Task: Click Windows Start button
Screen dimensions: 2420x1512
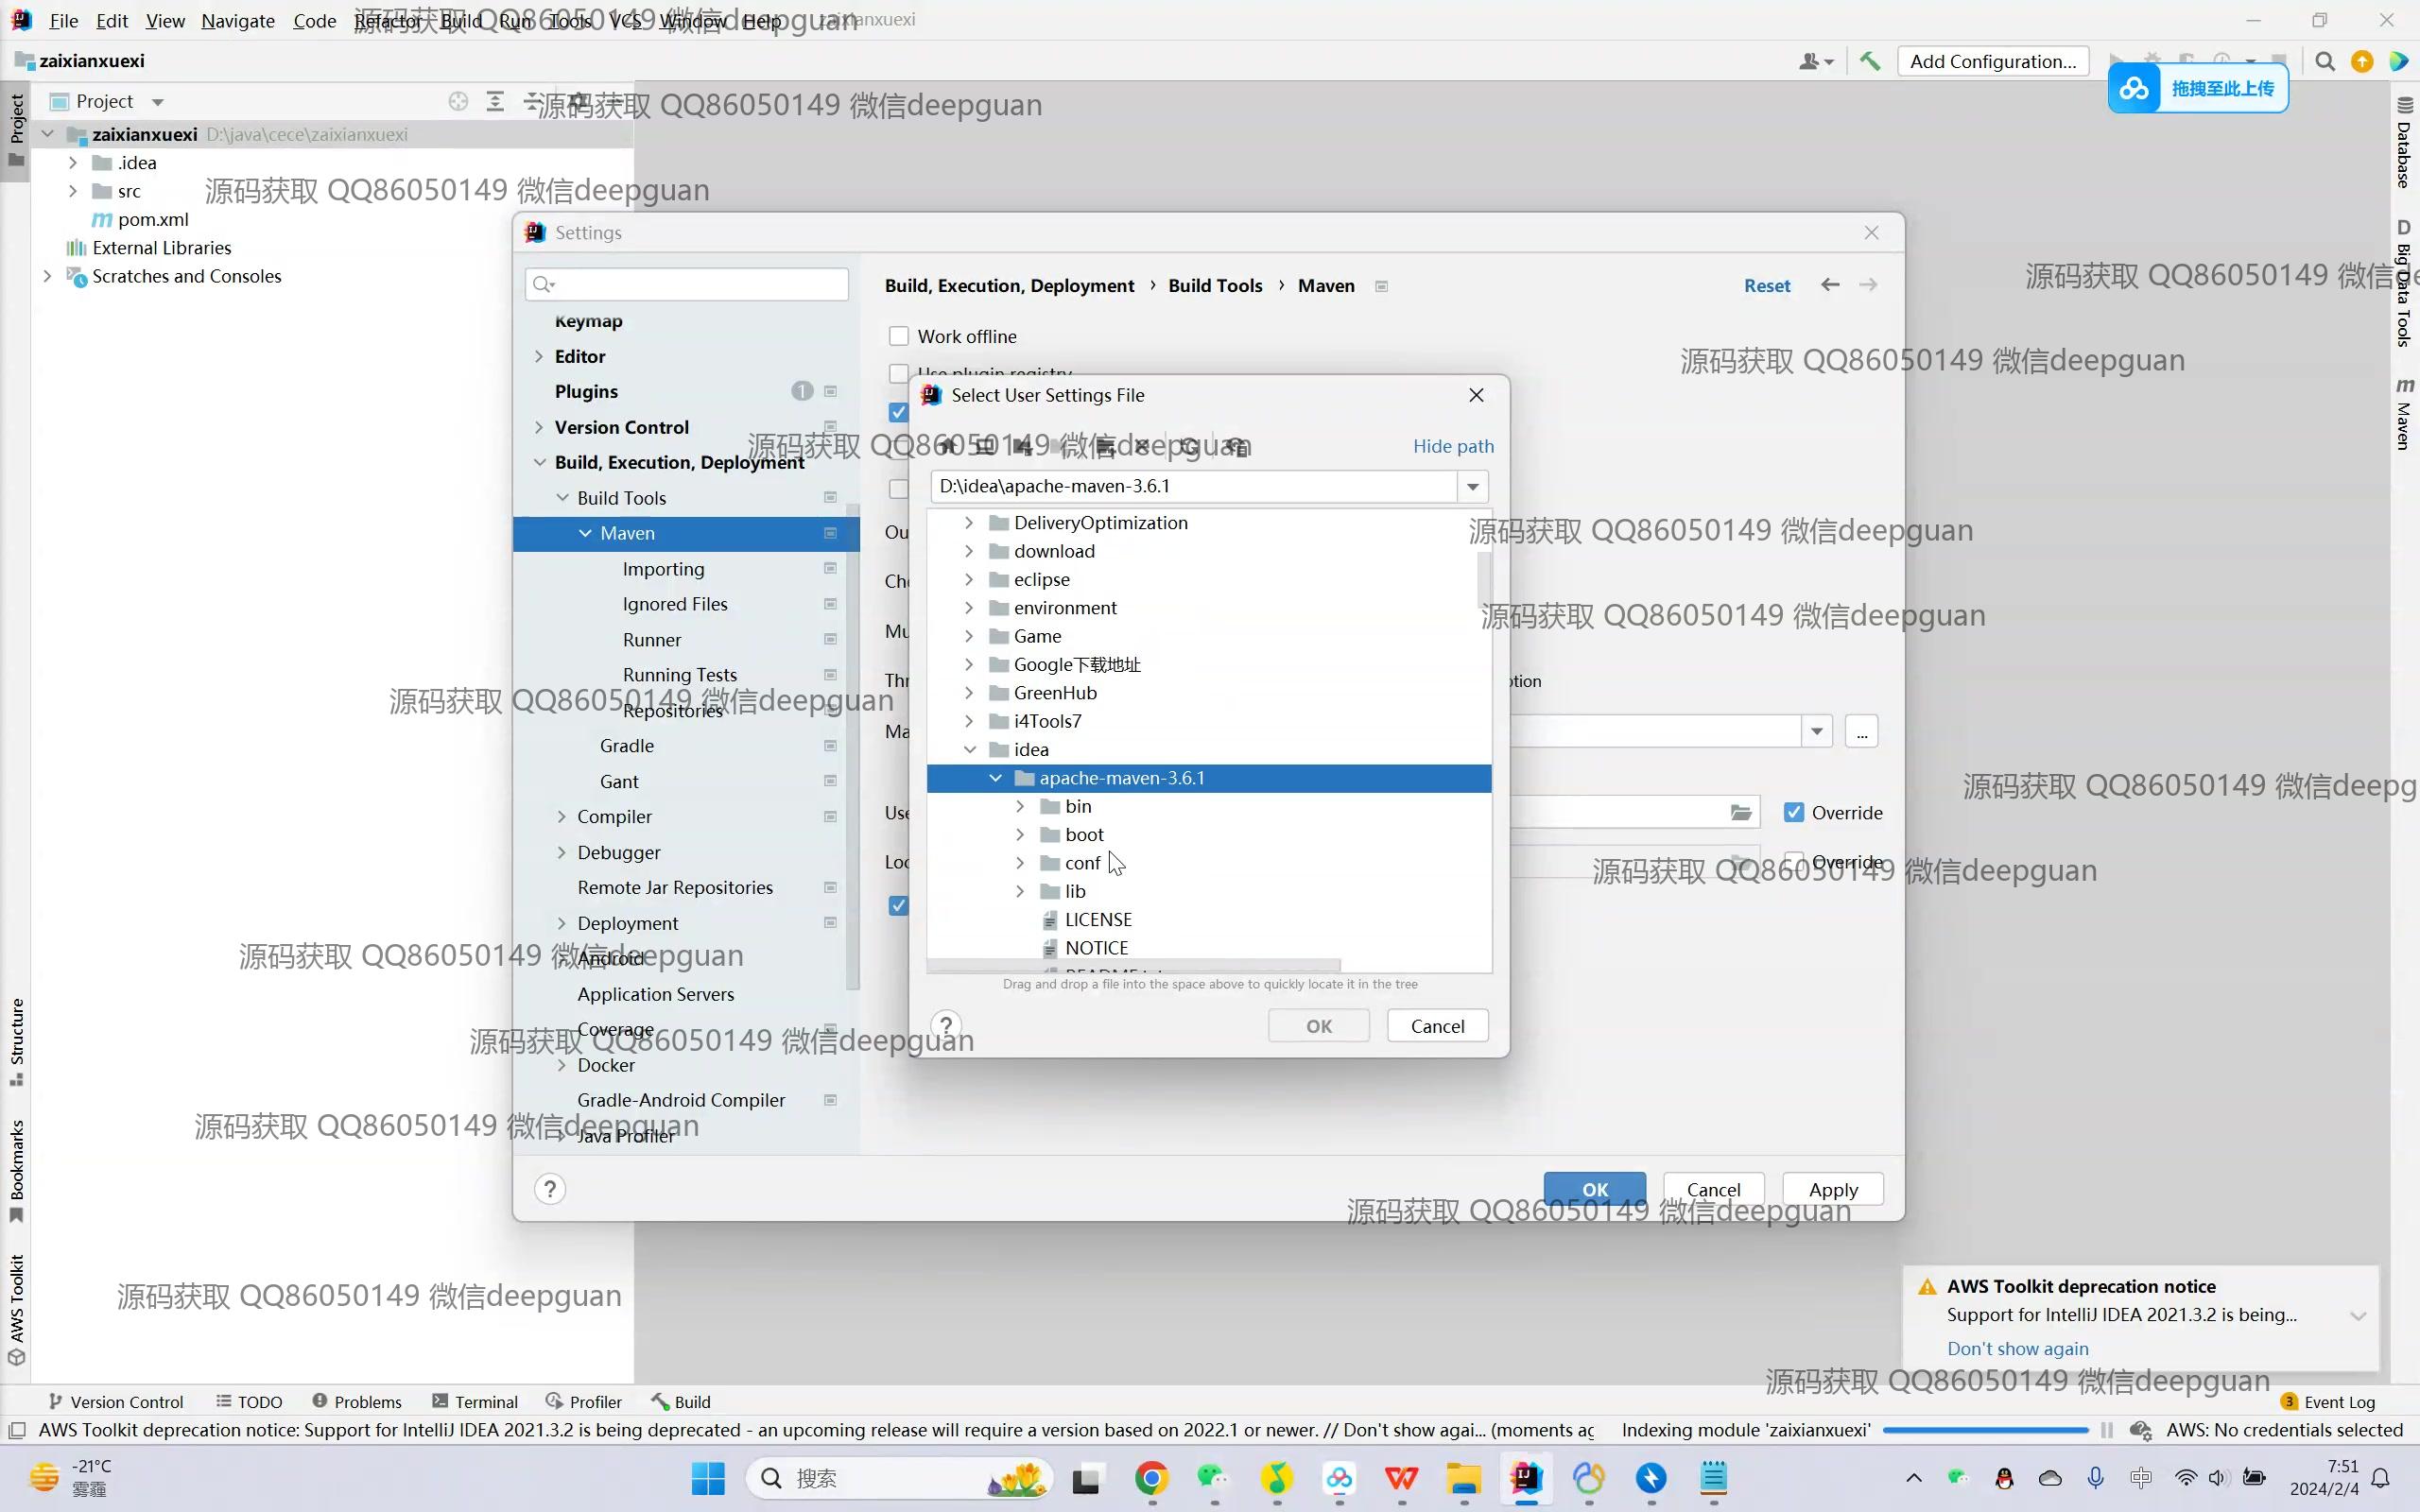Action: (708, 1478)
